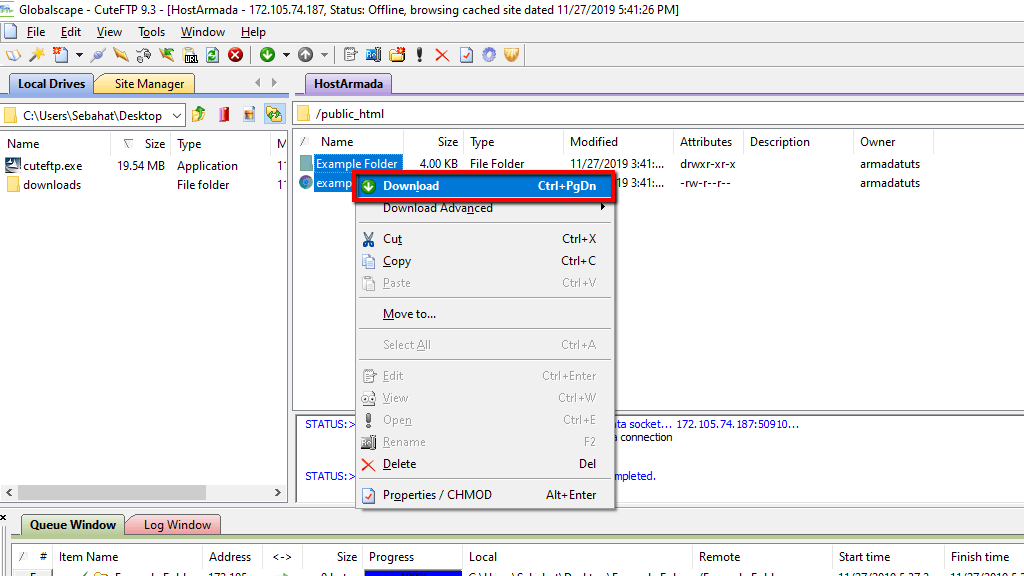Screen dimensions: 1024x576
Task: Click the New document toolbar icon
Action: click(x=61, y=56)
